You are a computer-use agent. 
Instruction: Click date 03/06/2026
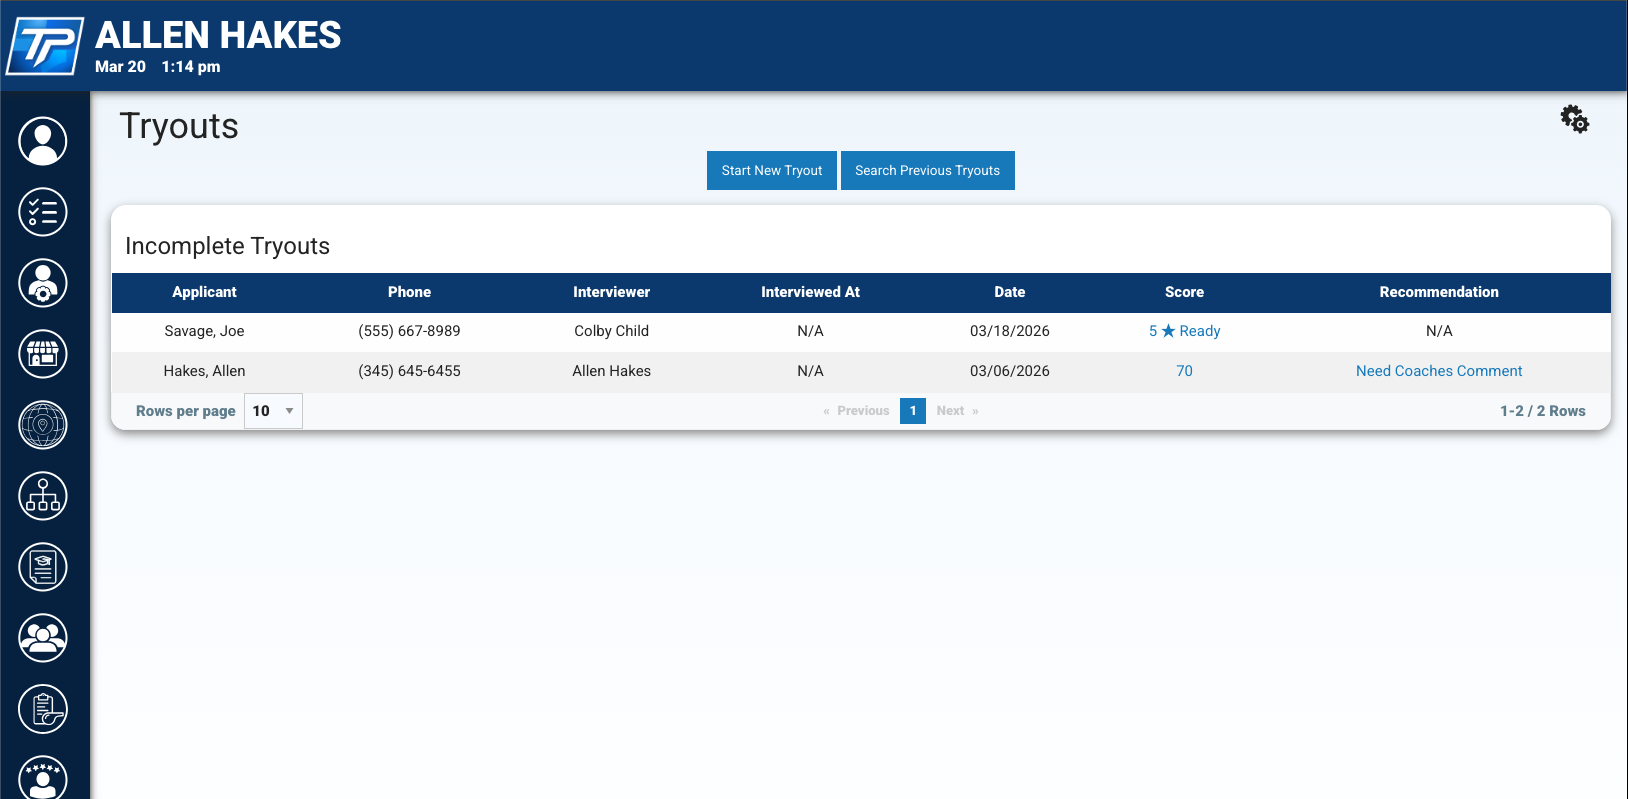coord(1010,371)
